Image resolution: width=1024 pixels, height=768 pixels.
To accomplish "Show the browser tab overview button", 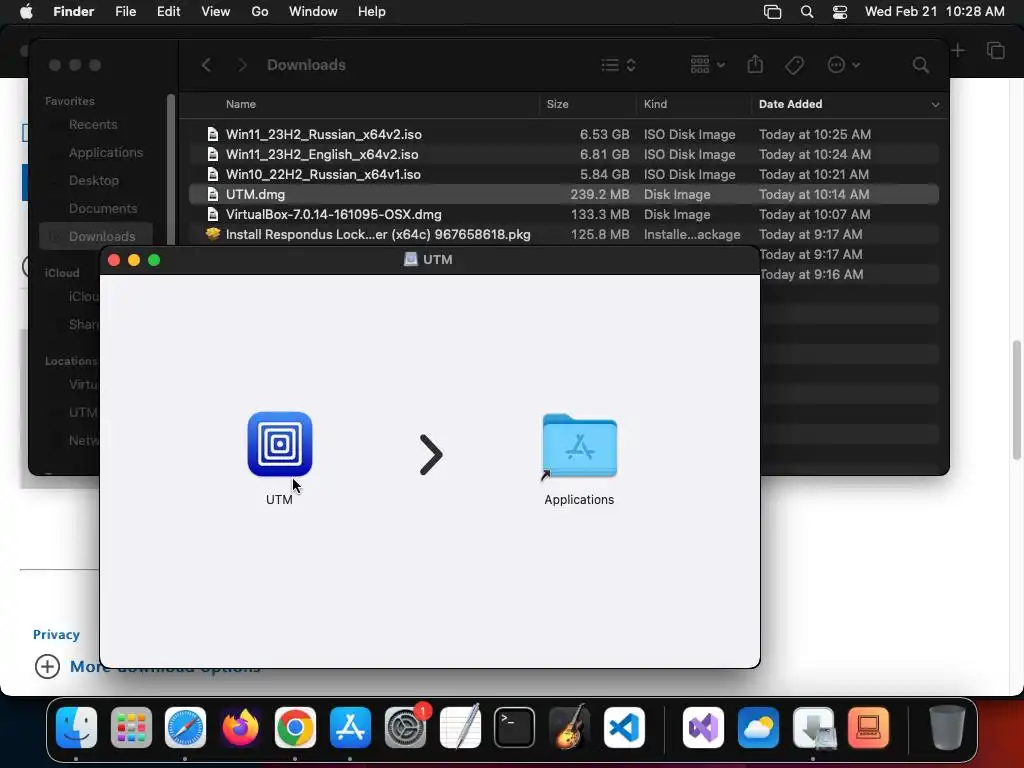I will point(995,50).
